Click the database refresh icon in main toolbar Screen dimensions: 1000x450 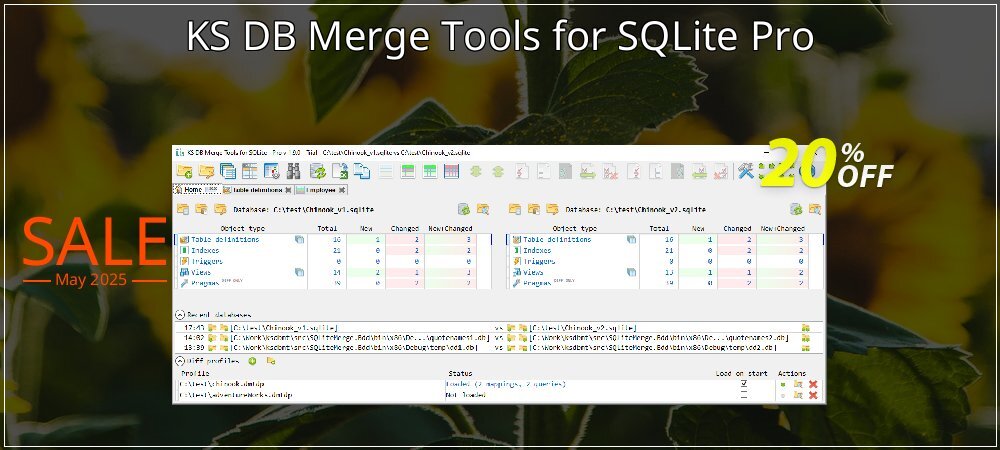(x=318, y=171)
